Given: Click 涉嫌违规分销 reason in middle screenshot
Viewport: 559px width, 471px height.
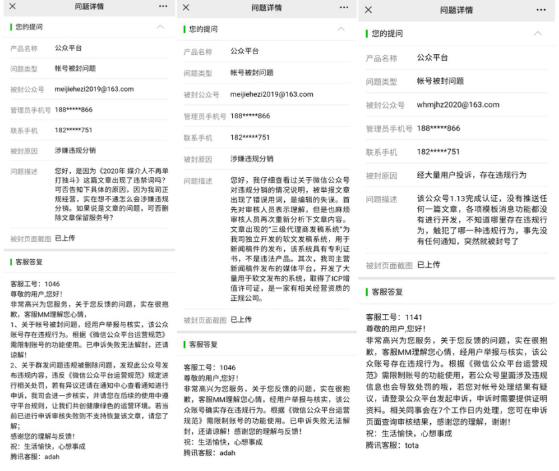Looking at the screenshot, I should [252, 159].
